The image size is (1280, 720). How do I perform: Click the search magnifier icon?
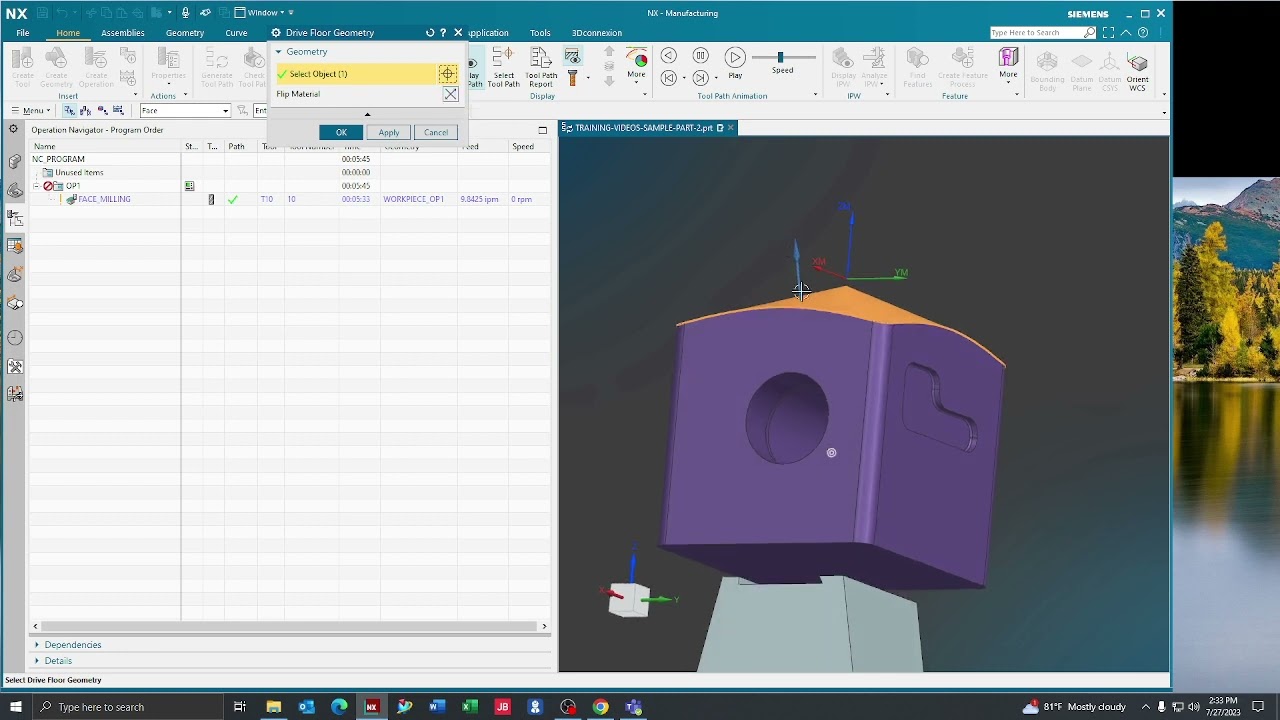click(x=1089, y=33)
